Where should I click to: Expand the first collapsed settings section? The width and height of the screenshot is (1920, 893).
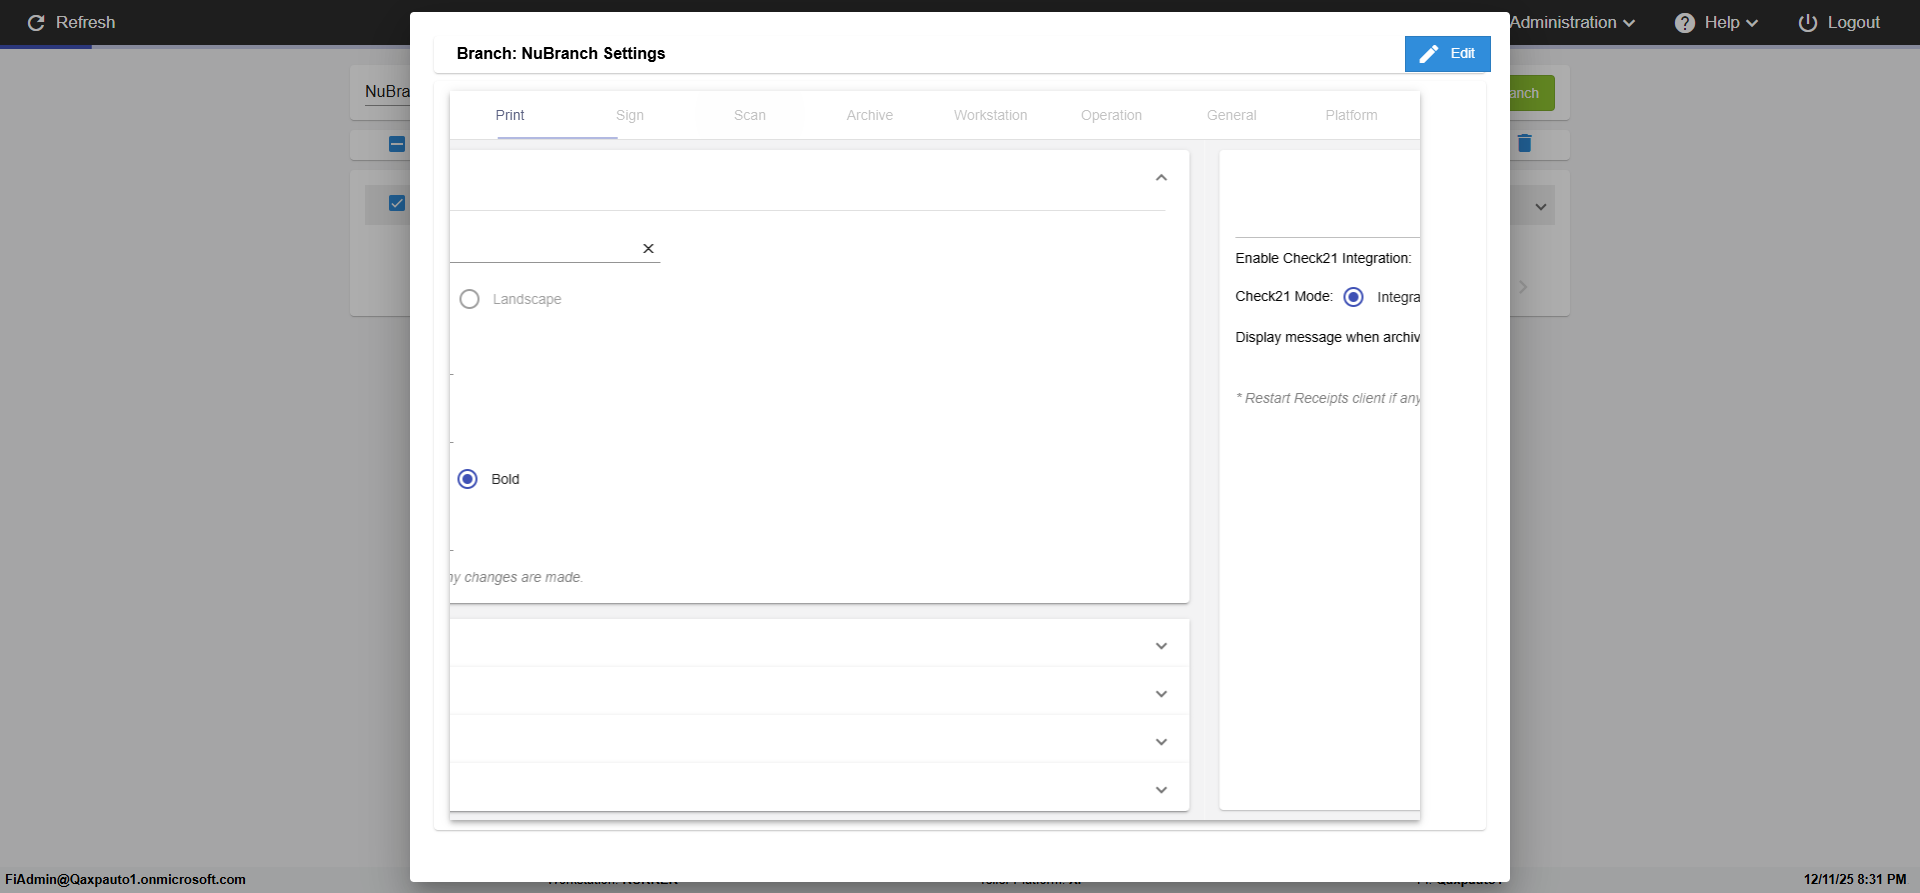pyautogui.click(x=1161, y=646)
